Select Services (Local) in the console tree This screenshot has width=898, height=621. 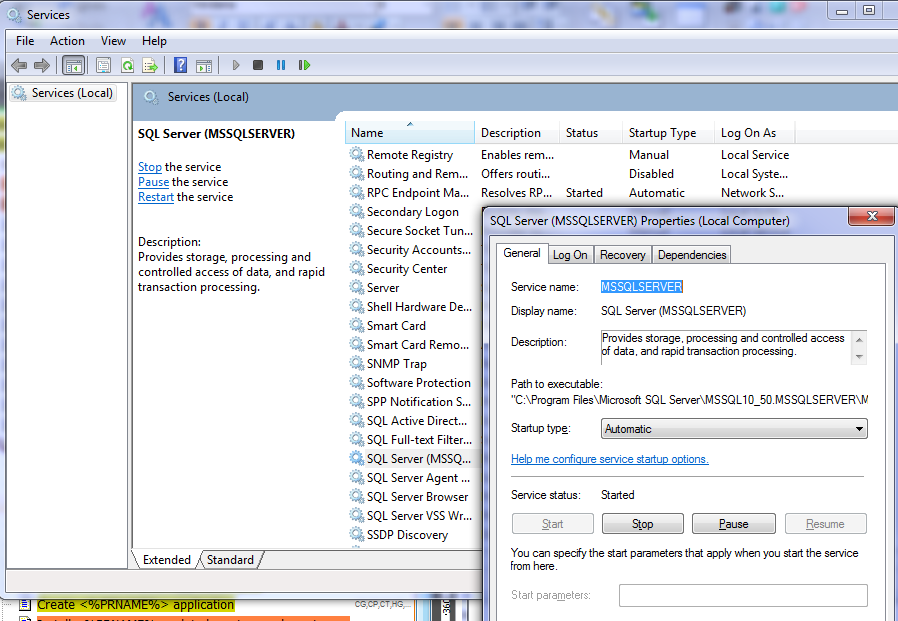coord(64,93)
